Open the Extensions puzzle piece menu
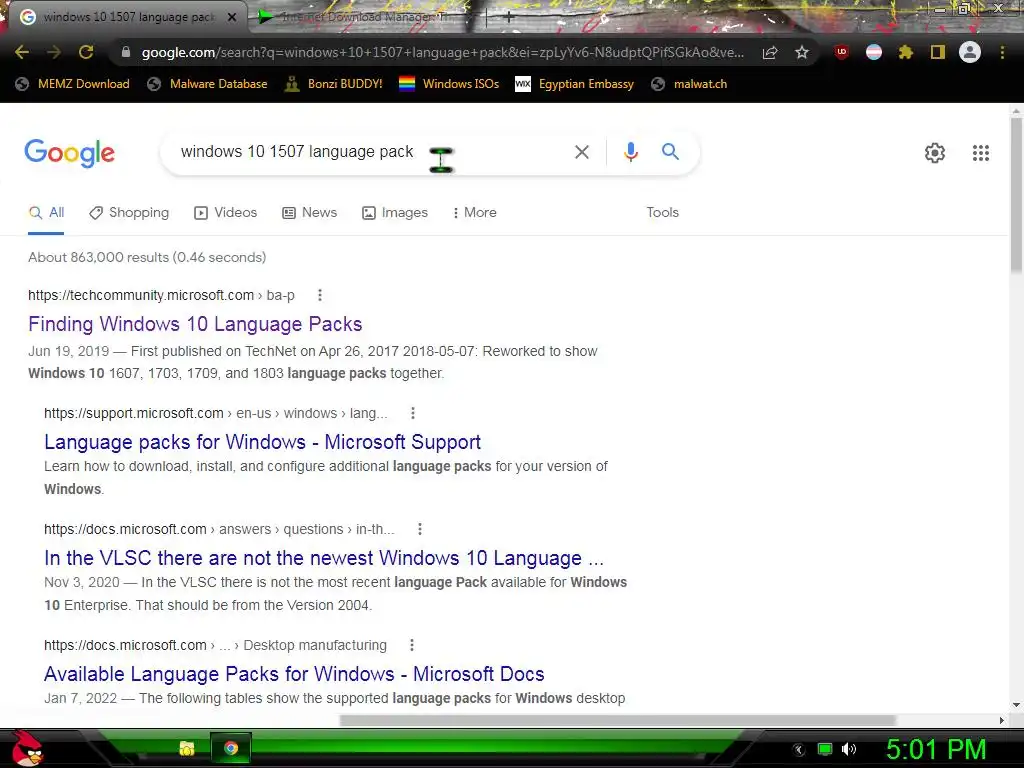The image size is (1024, 768). pos(905,52)
